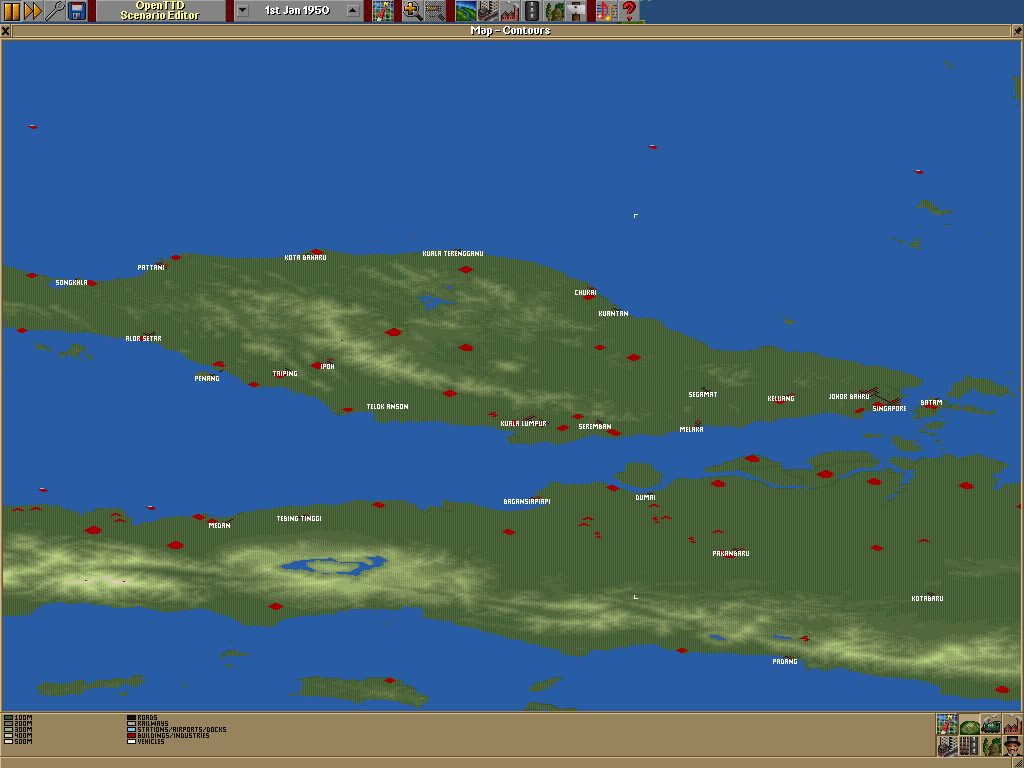Close the Map - Contours window

(x=5, y=31)
